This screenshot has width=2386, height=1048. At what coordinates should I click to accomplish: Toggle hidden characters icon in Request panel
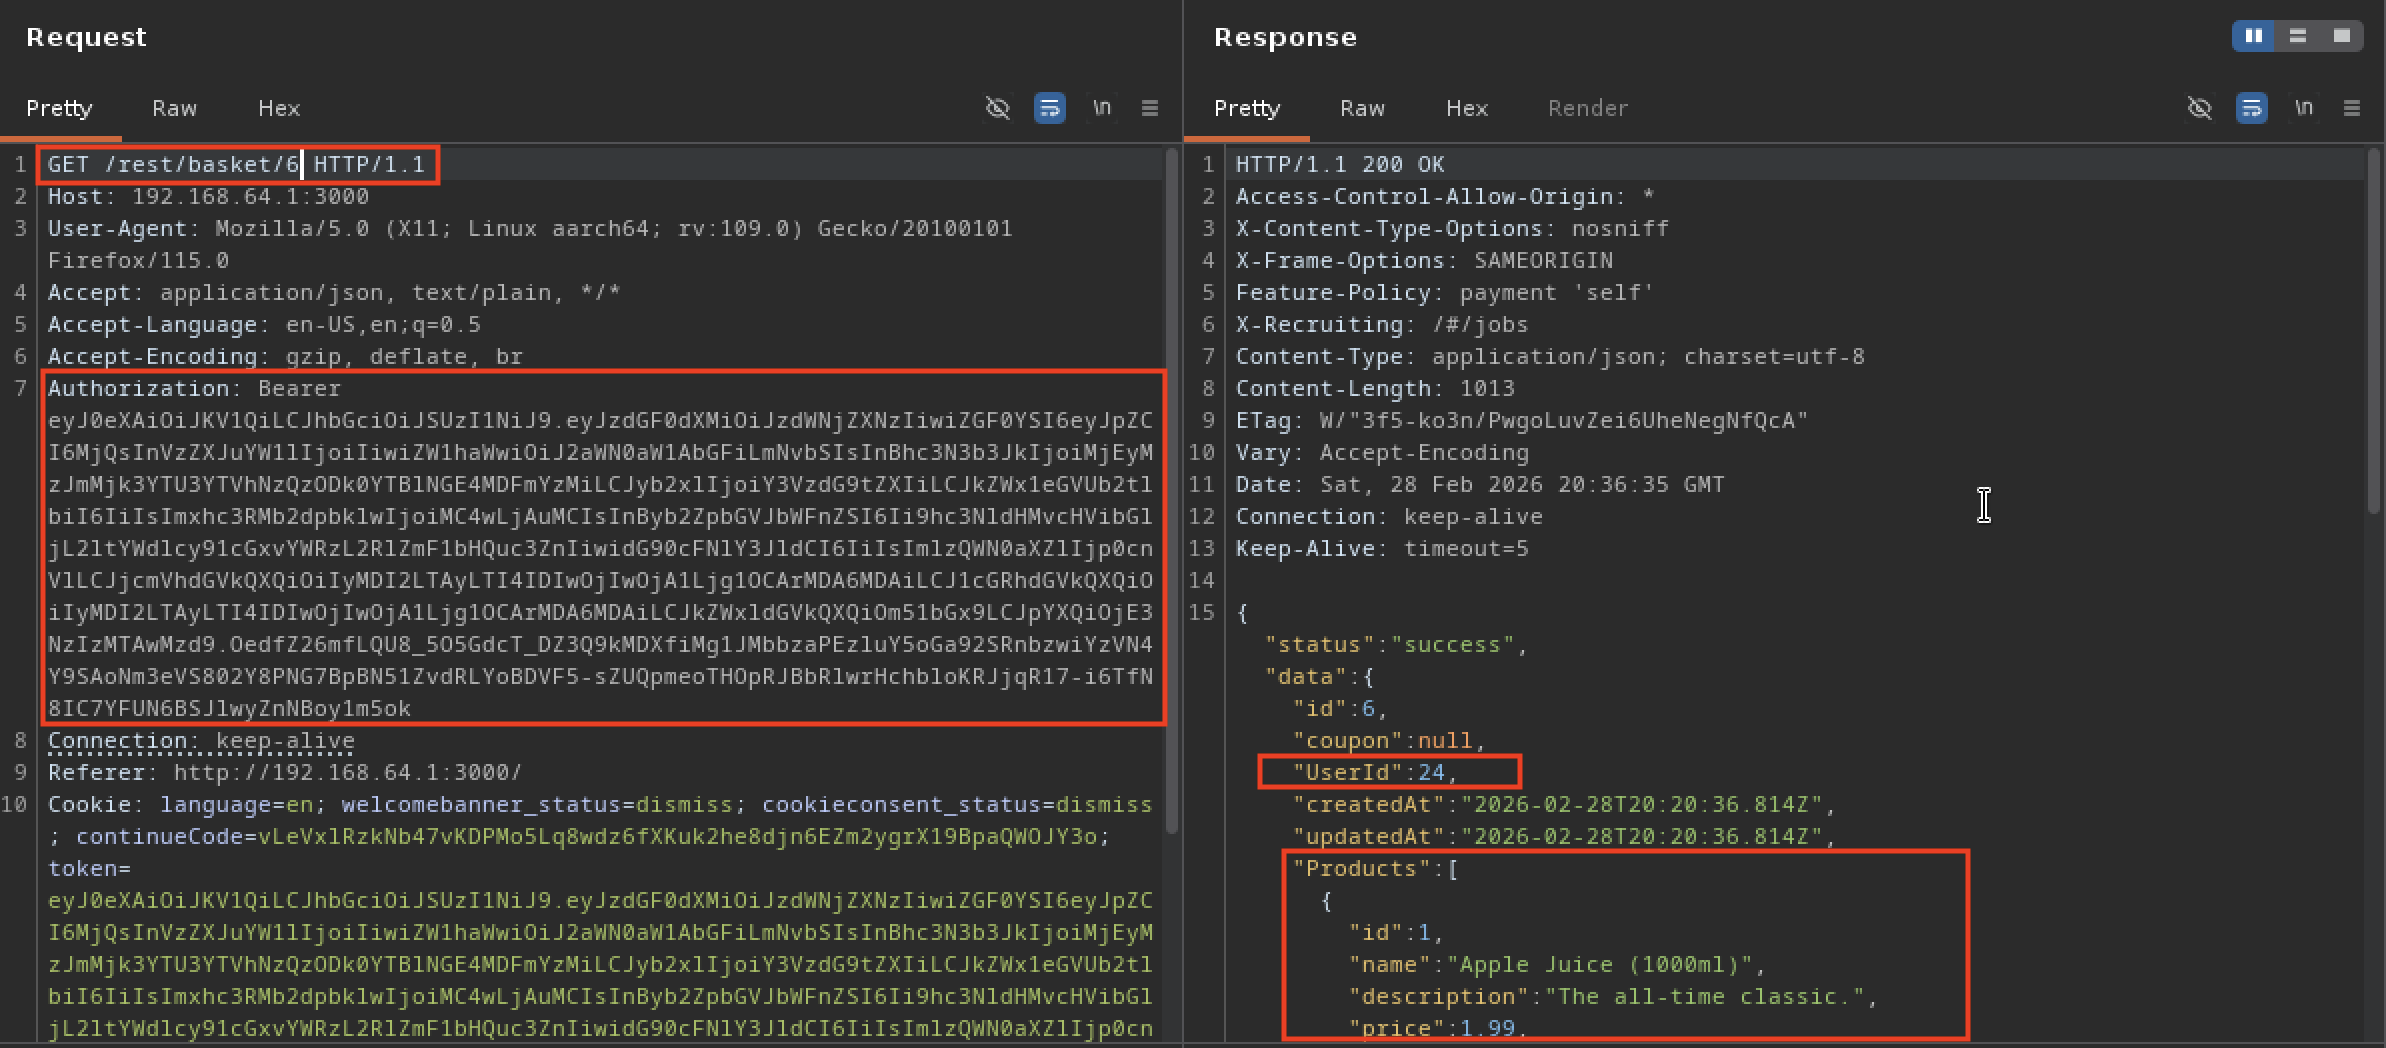click(x=997, y=108)
